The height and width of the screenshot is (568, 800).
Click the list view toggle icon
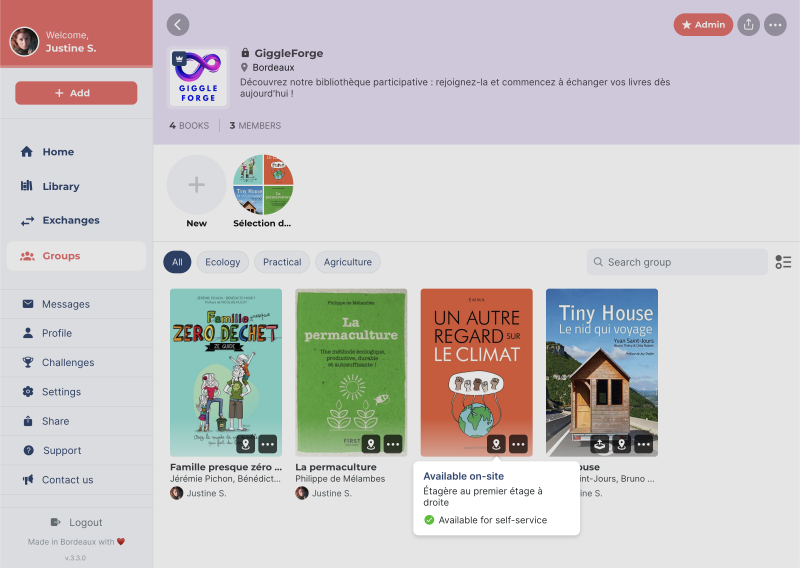[x=783, y=262]
